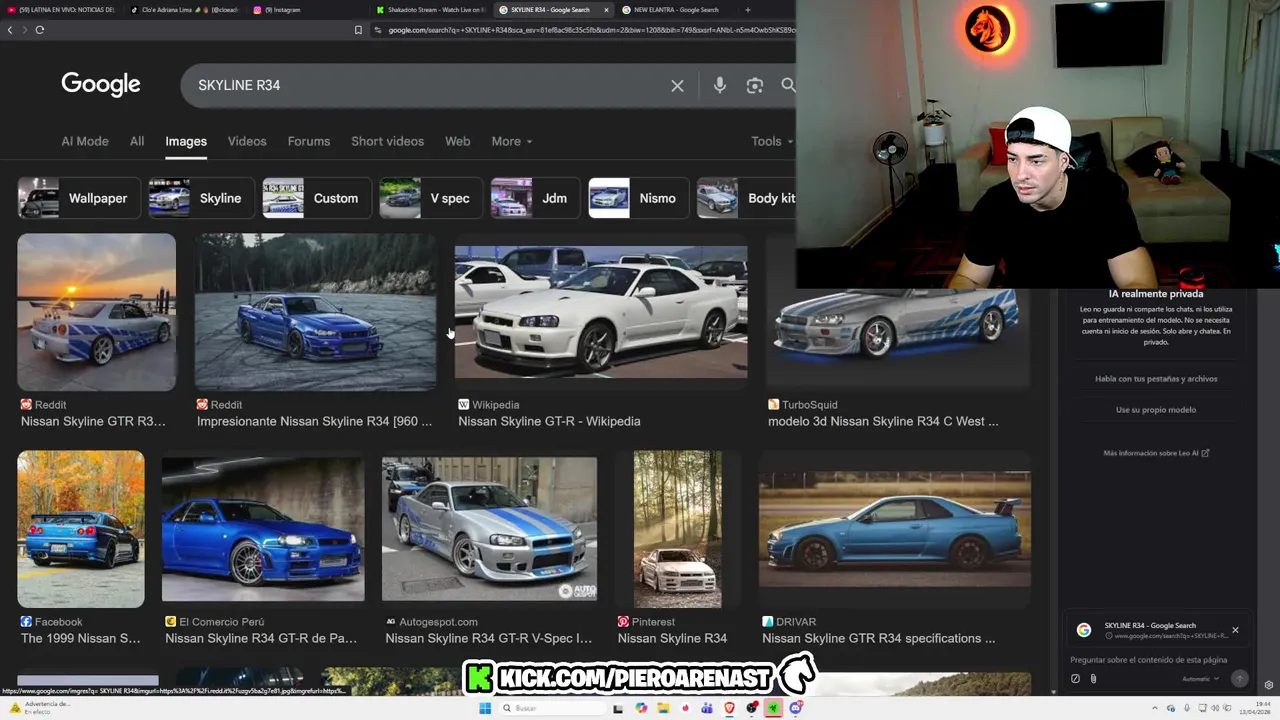The width and height of the screenshot is (1280, 720).
Task: Click the attach paperclip icon in Leo panel
Action: point(1093,679)
